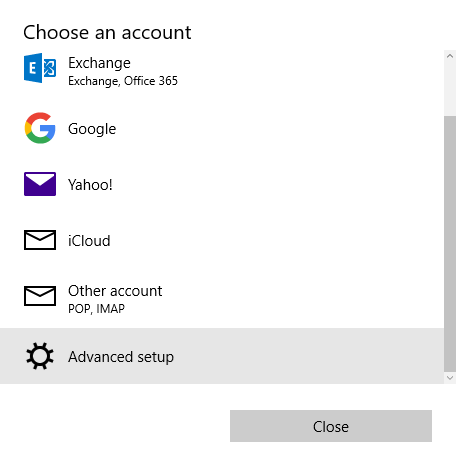This screenshot has height=456, width=456.
Task: Choose the Other account label
Action: (x=115, y=291)
